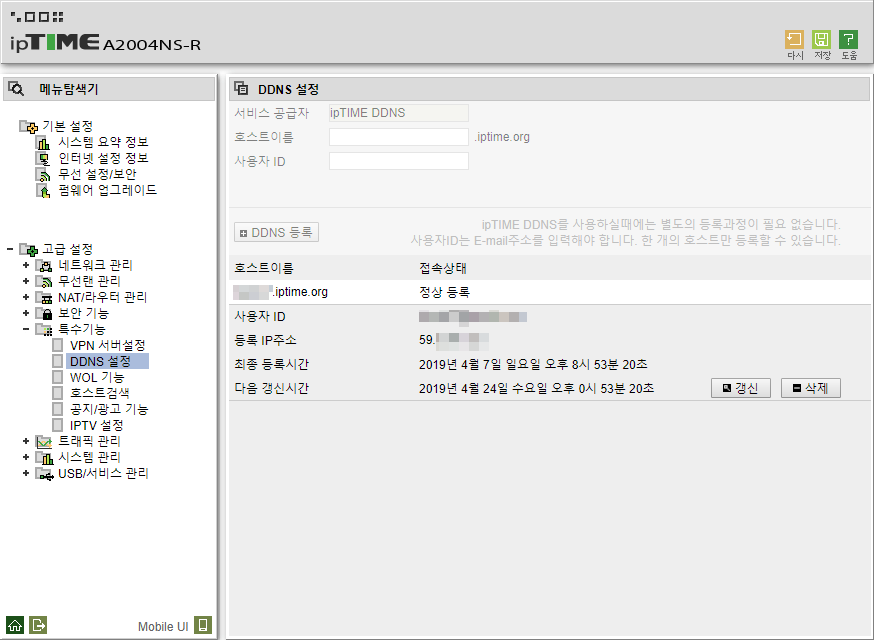This screenshot has width=874, height=640.
Task: Expand the NAT/라우터 관리 node
Action: (26, 297)
